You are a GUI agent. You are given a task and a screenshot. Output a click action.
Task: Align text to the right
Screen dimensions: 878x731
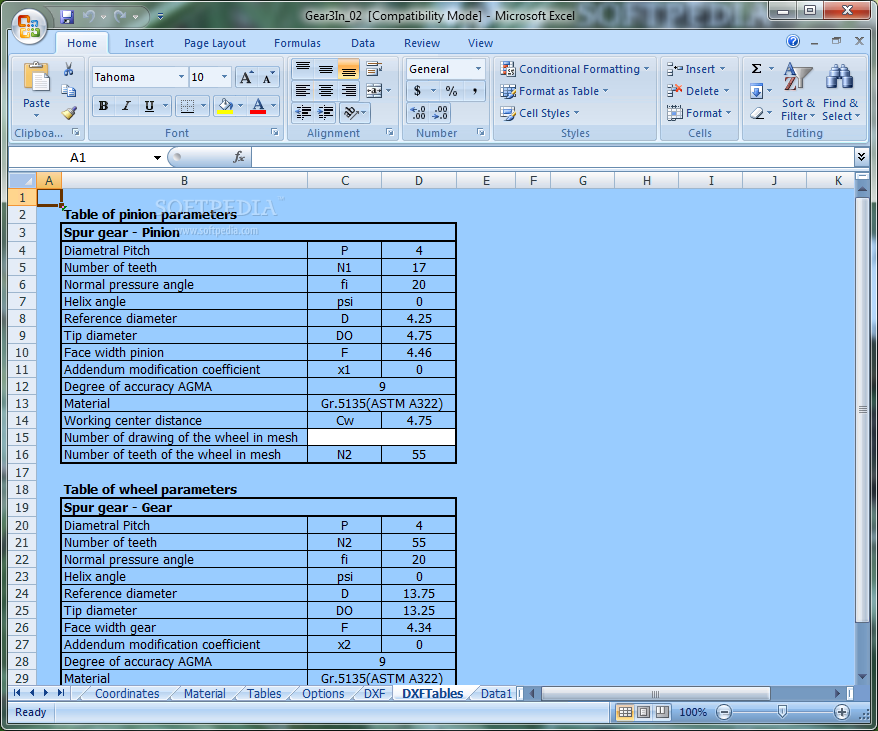348,91
